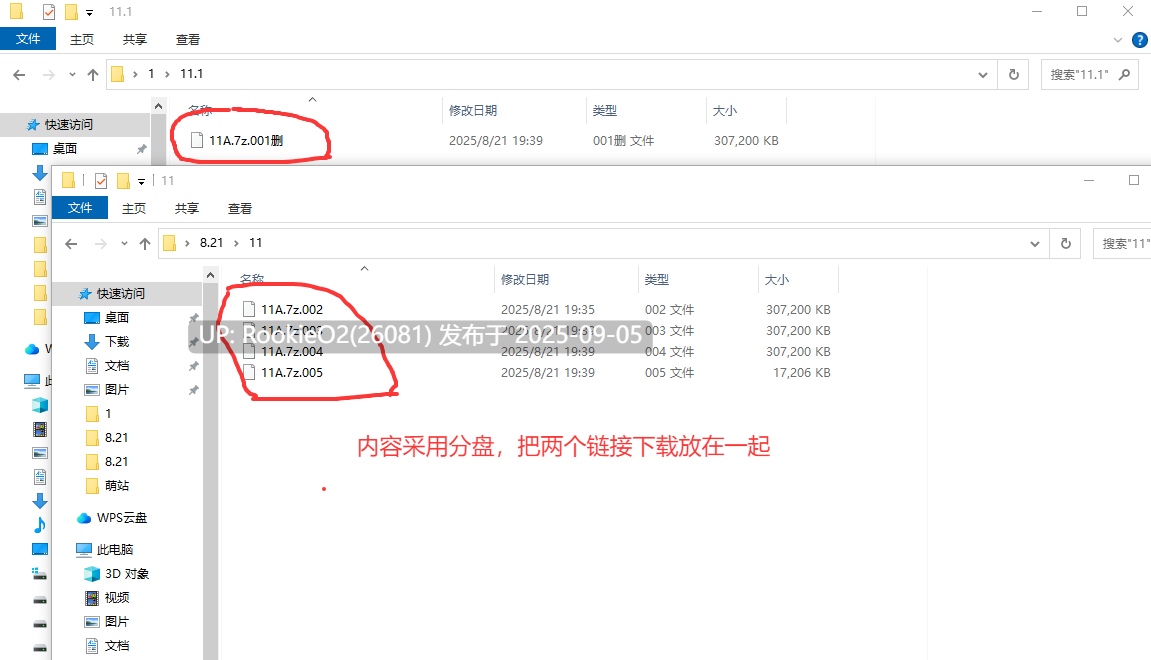The image size is (1151, 660).
Task: Unpin 桌面 pin icon in the 11.1 sidebar
Action: pyautogui.click(x=141, y=149)
